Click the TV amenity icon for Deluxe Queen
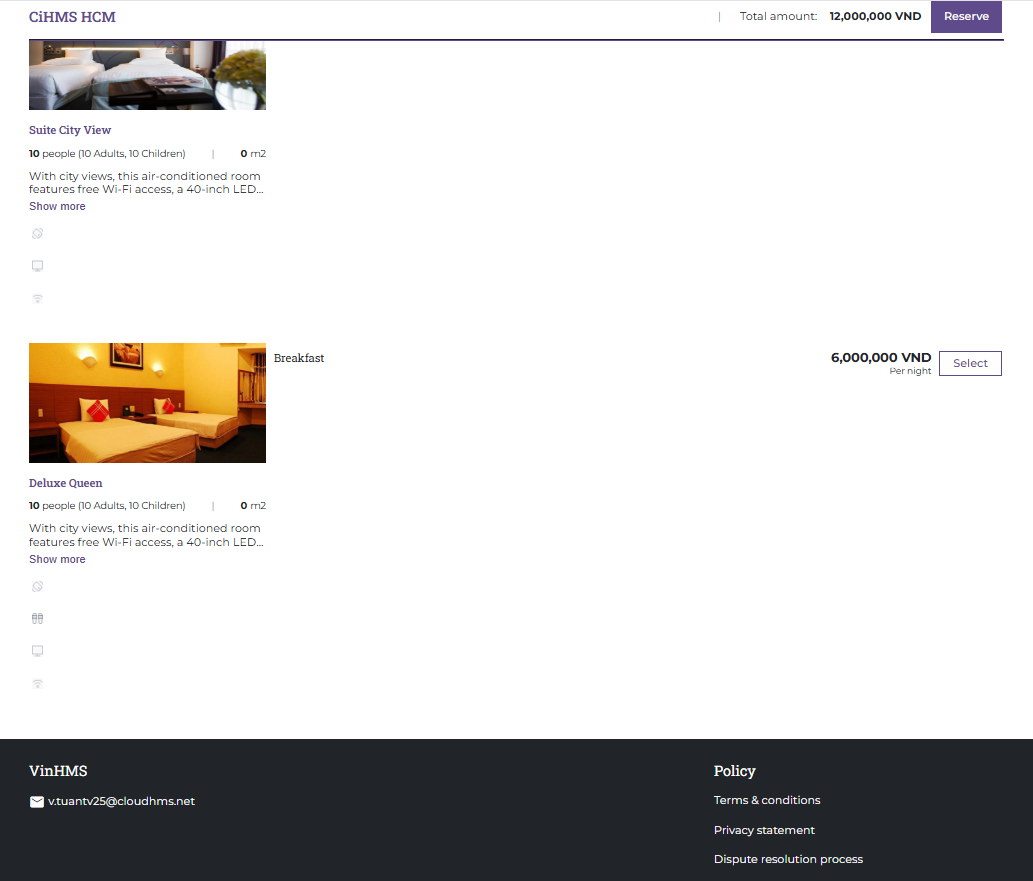The width and height of the screenshot is (1033, 881). pos(38,650)
